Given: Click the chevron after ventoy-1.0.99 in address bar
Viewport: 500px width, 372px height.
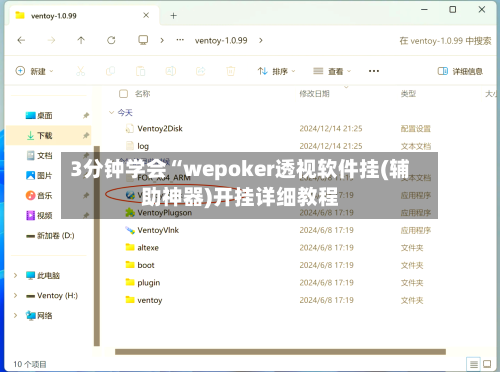Looking at the screenshot, I should (261, 40).
